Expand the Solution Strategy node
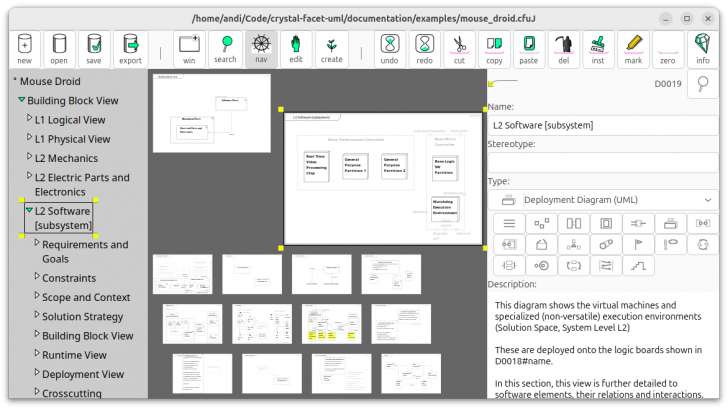728x409 pixels. coord(37,315)
